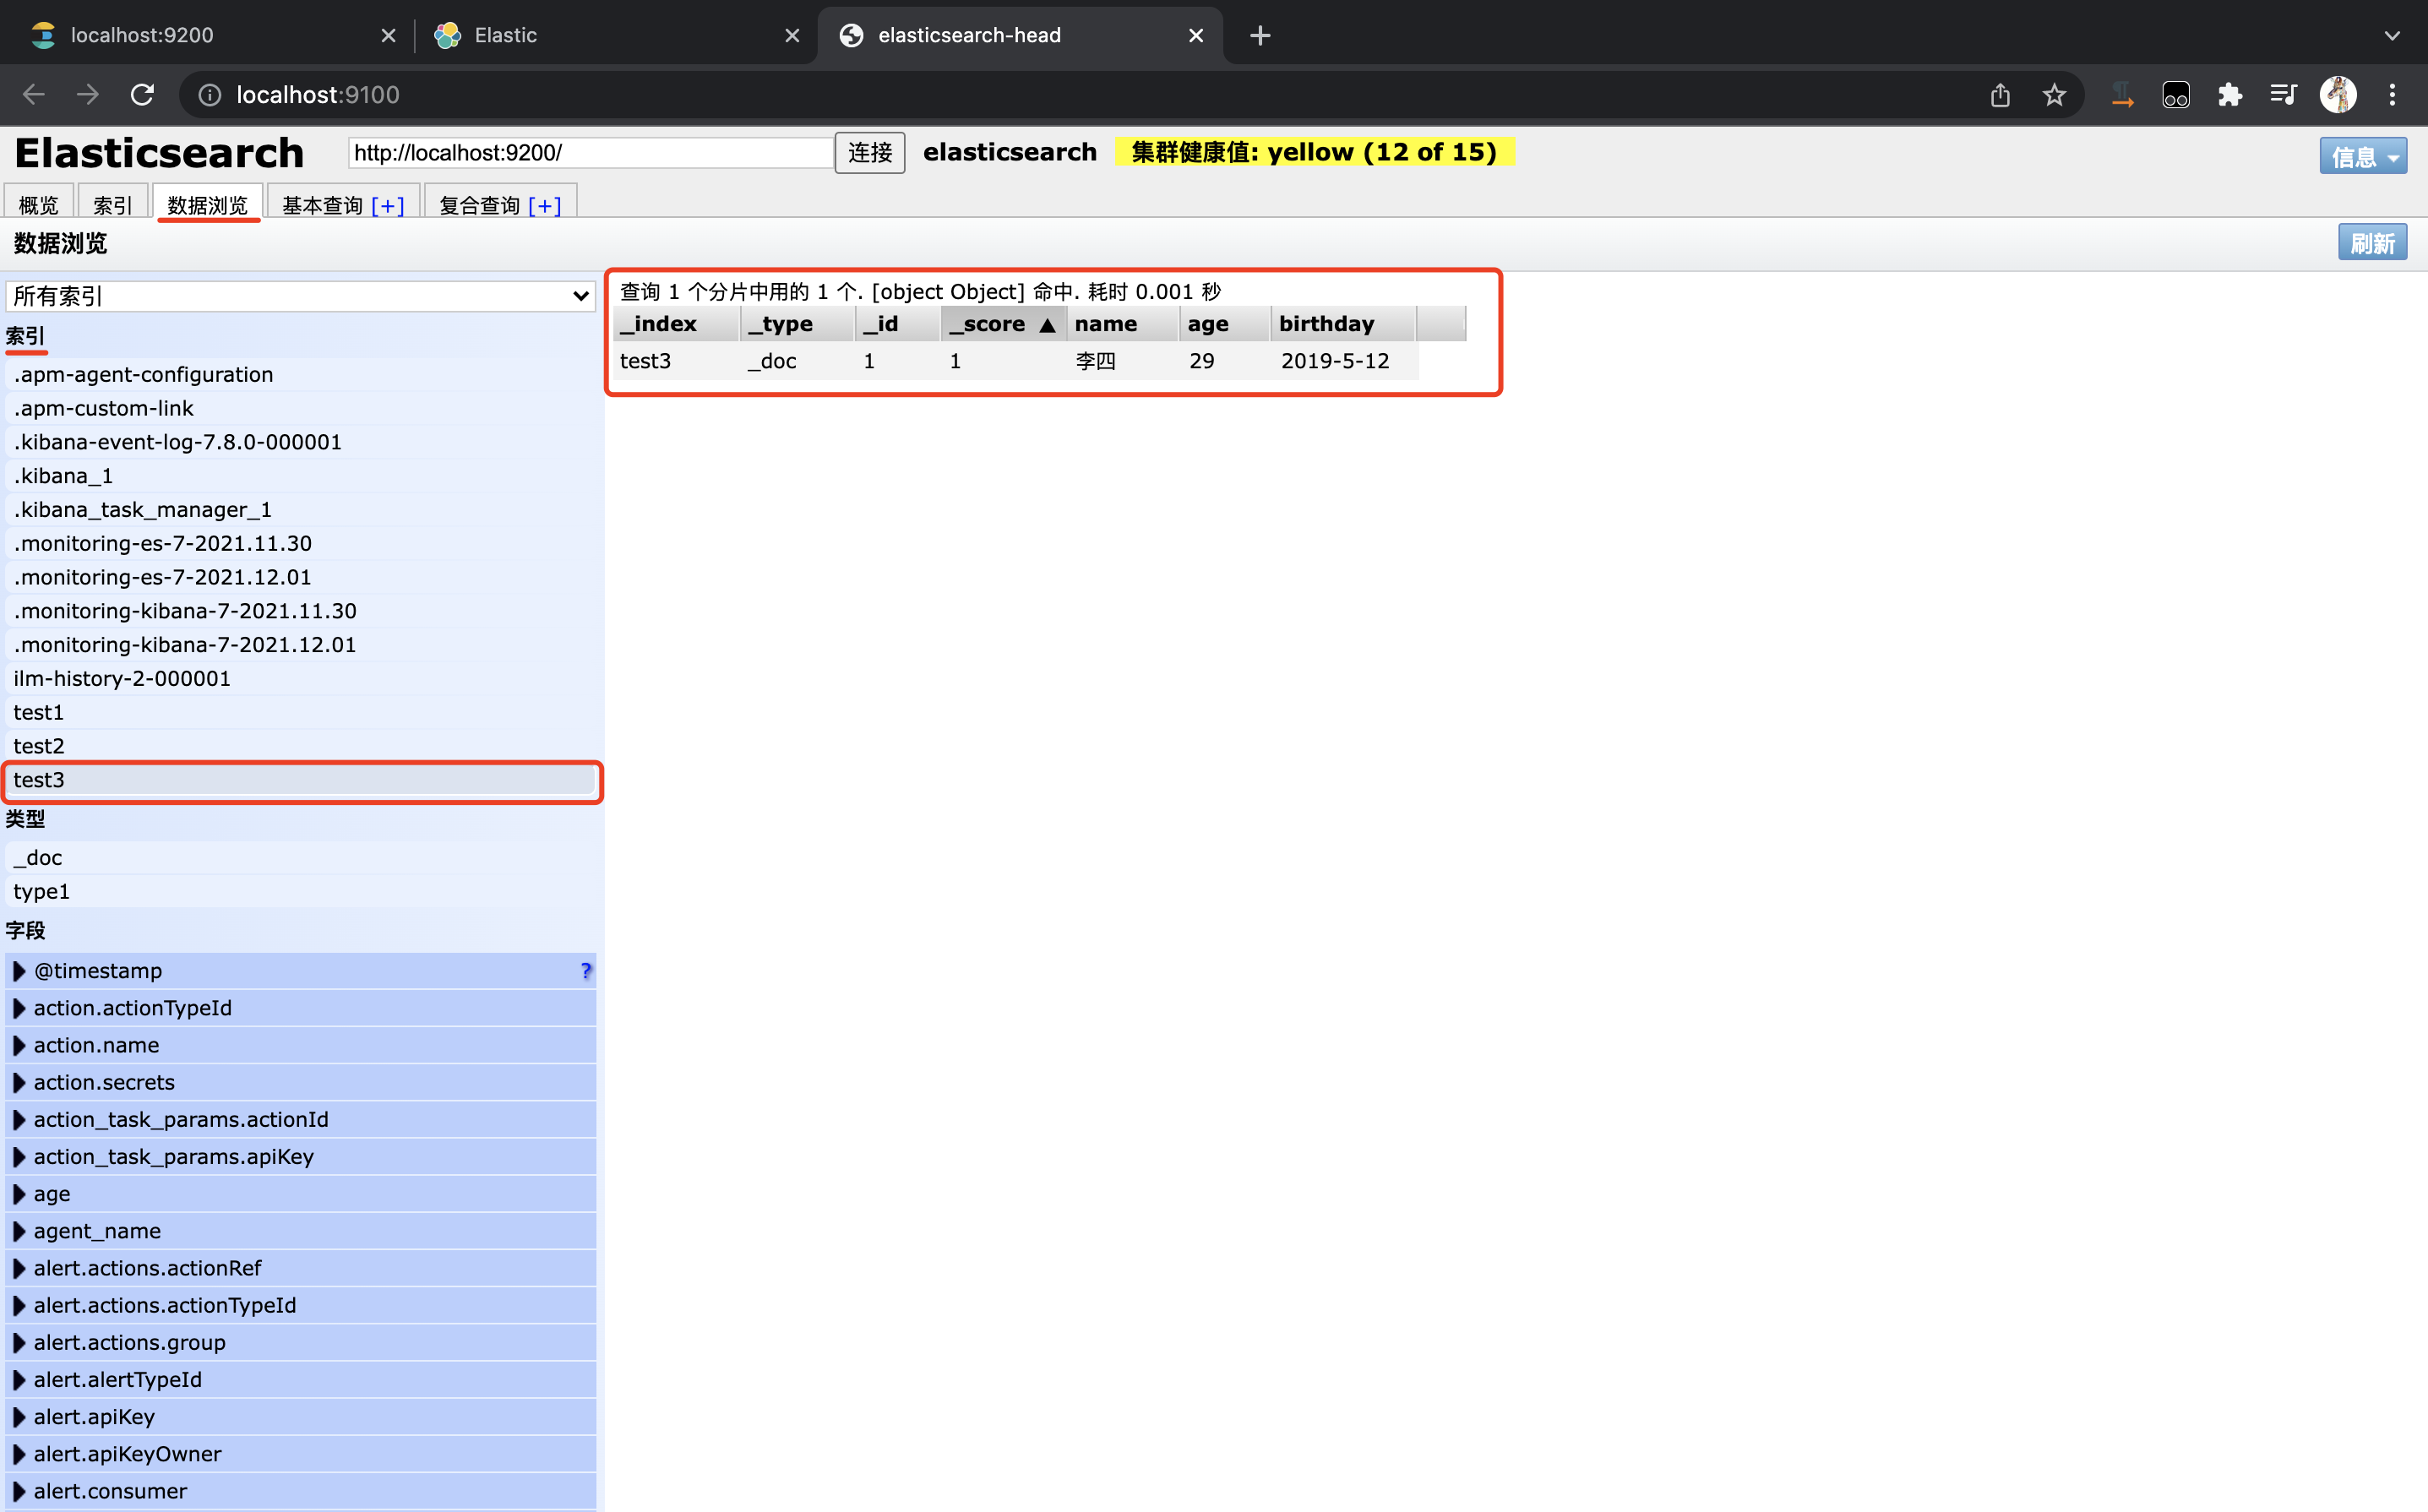This screenshot has height=1512, width=2428.
Task: Click the browser forward arrow
Action: [x=88, y=95]
